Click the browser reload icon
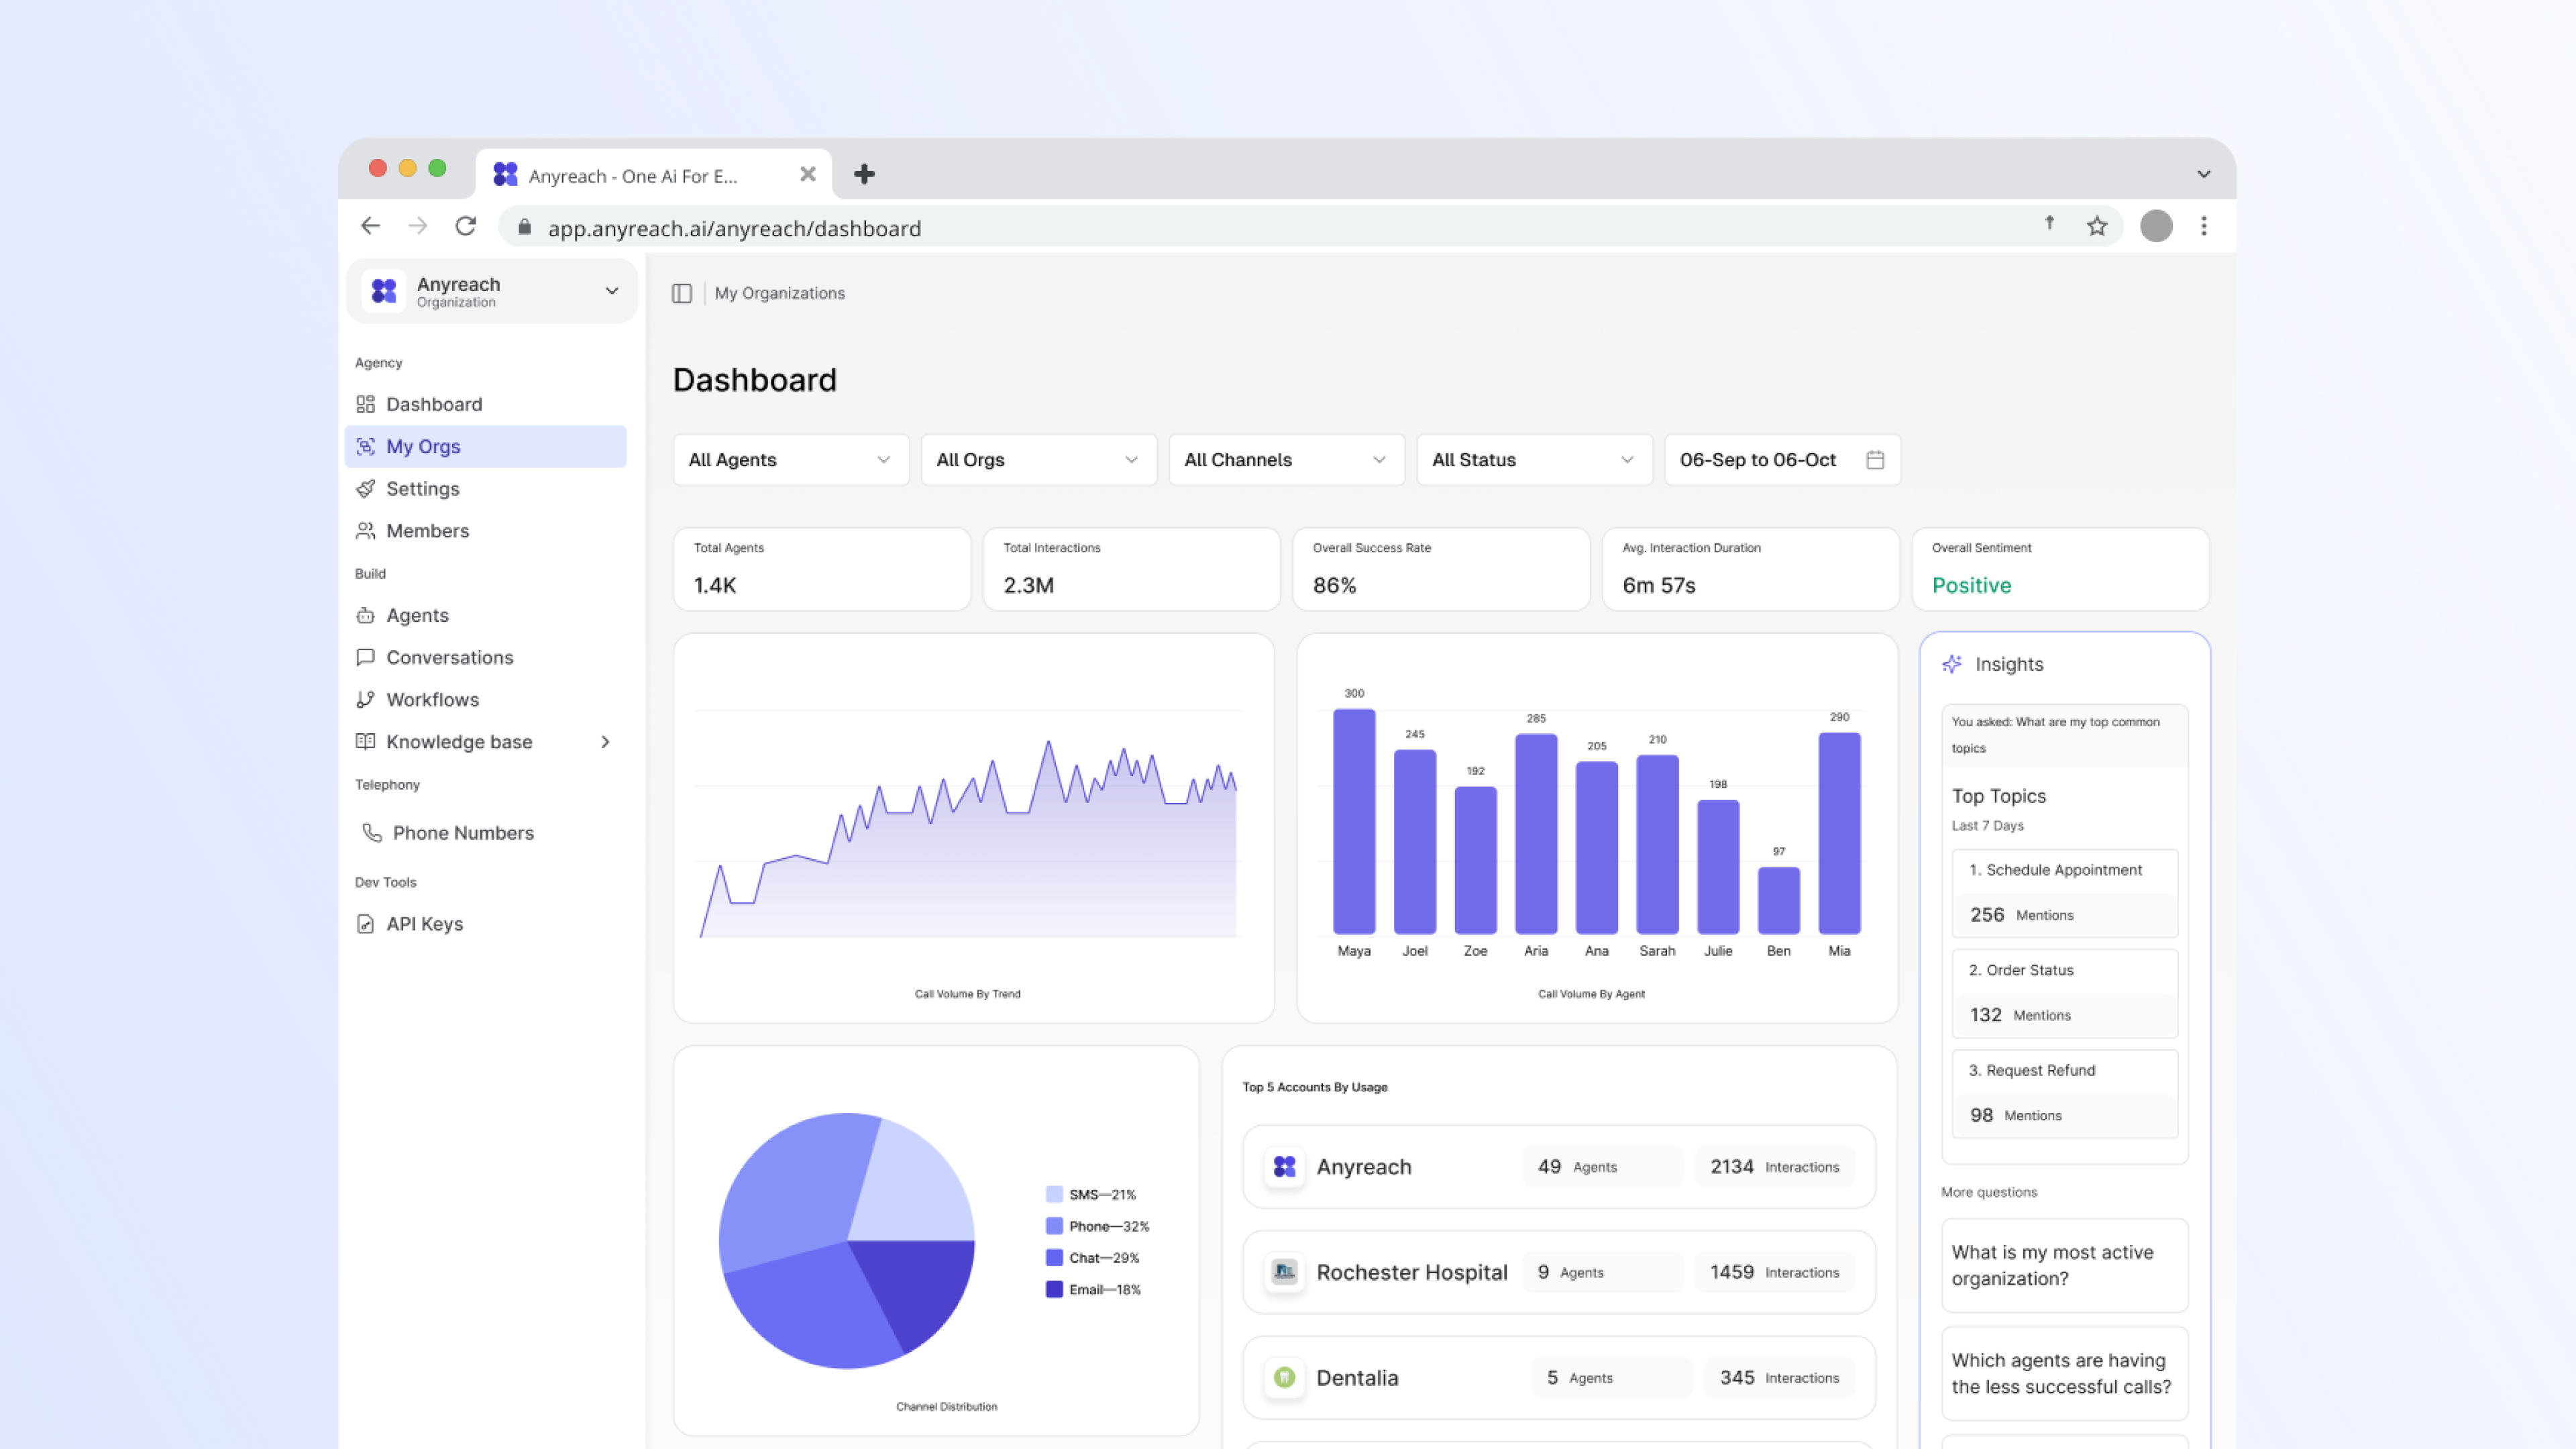 (466, 227)
